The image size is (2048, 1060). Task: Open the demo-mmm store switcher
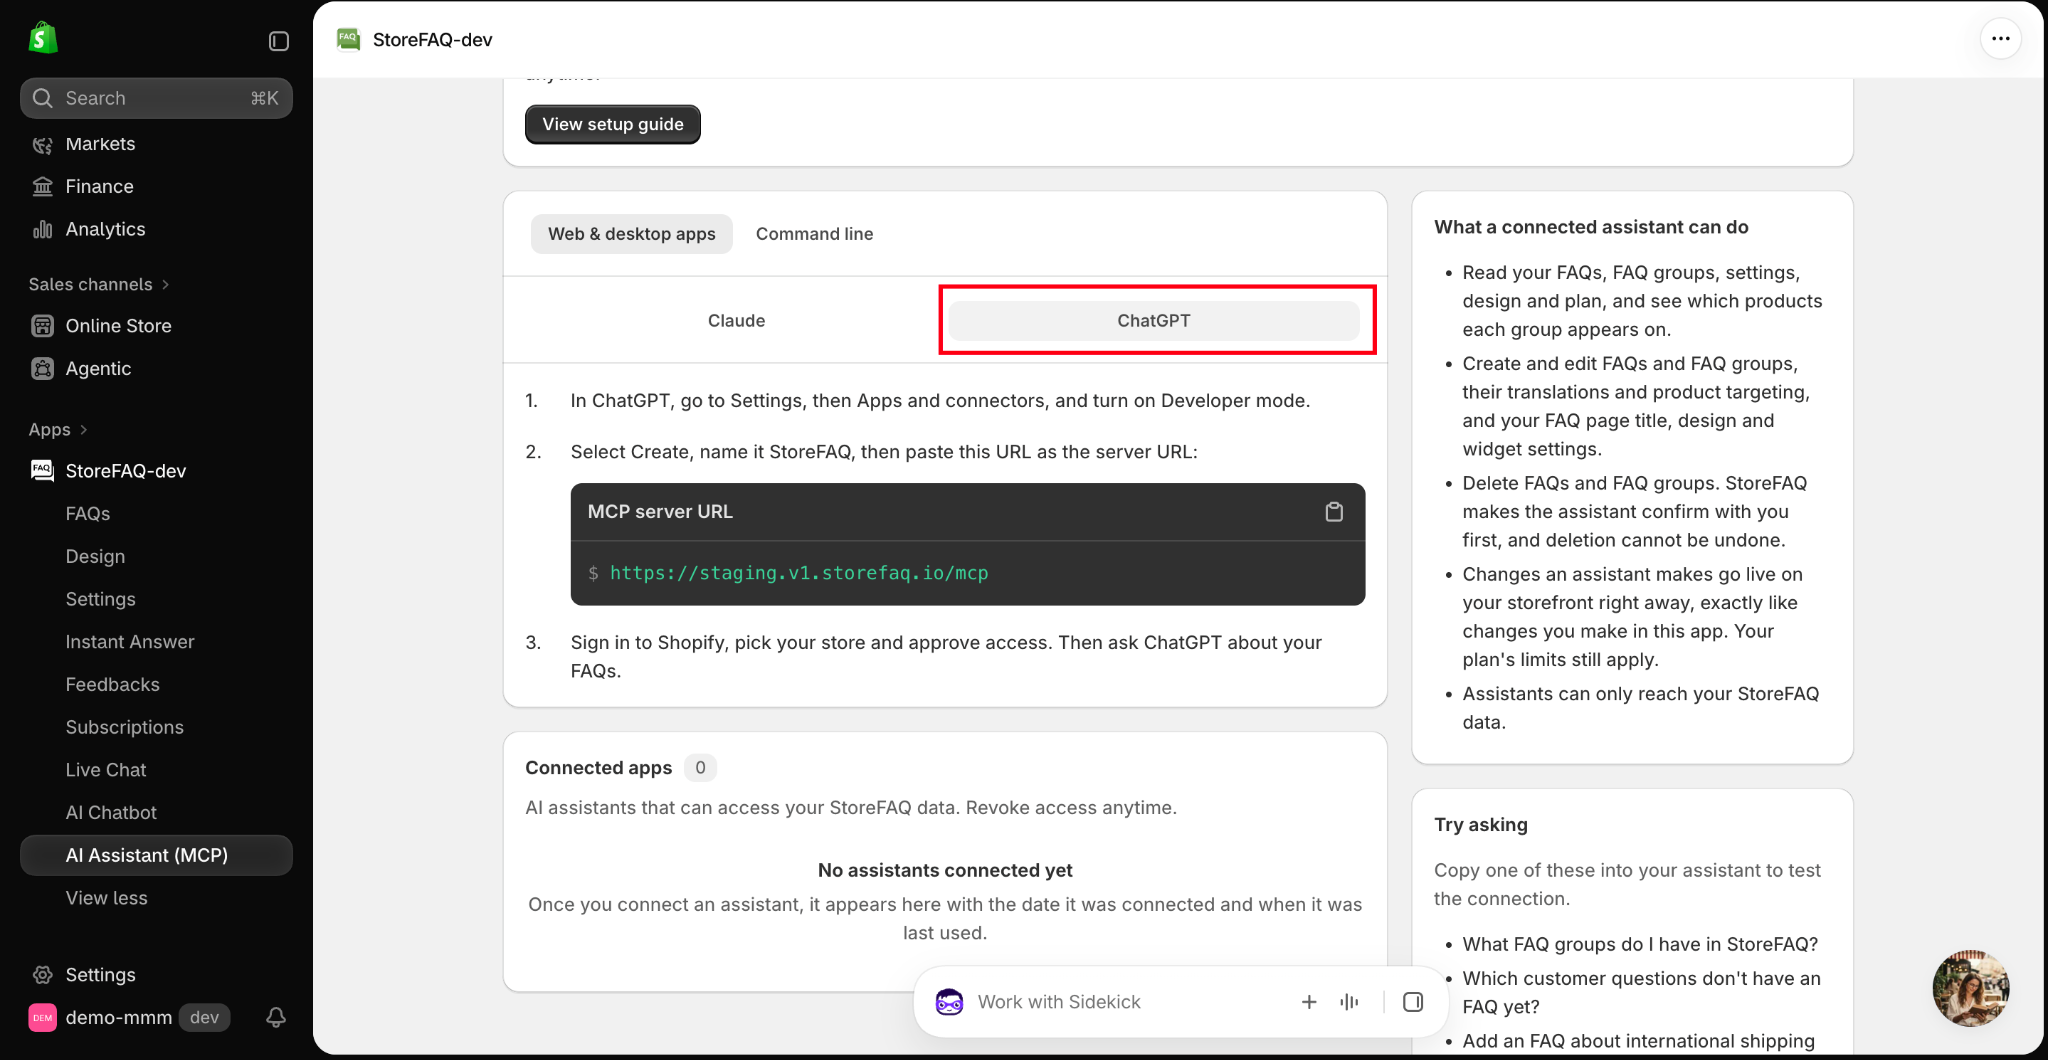[130, 1018]
